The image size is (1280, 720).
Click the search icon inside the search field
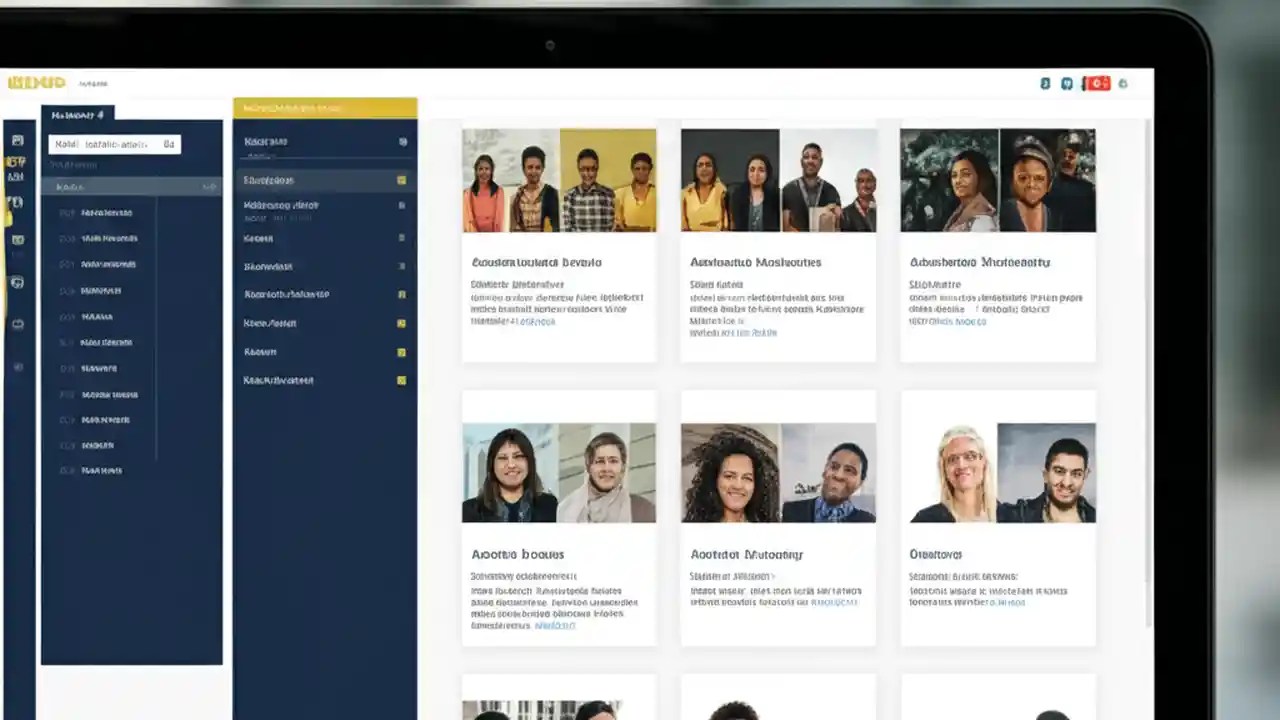click(168, 144)
